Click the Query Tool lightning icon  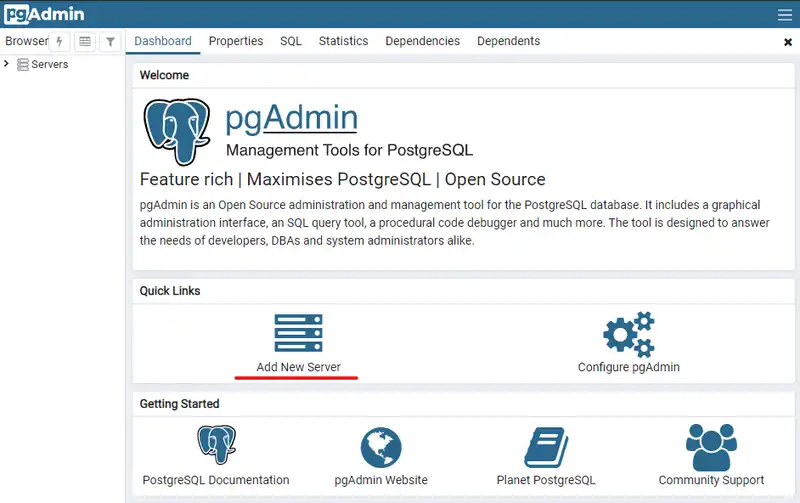pos(60,42)
